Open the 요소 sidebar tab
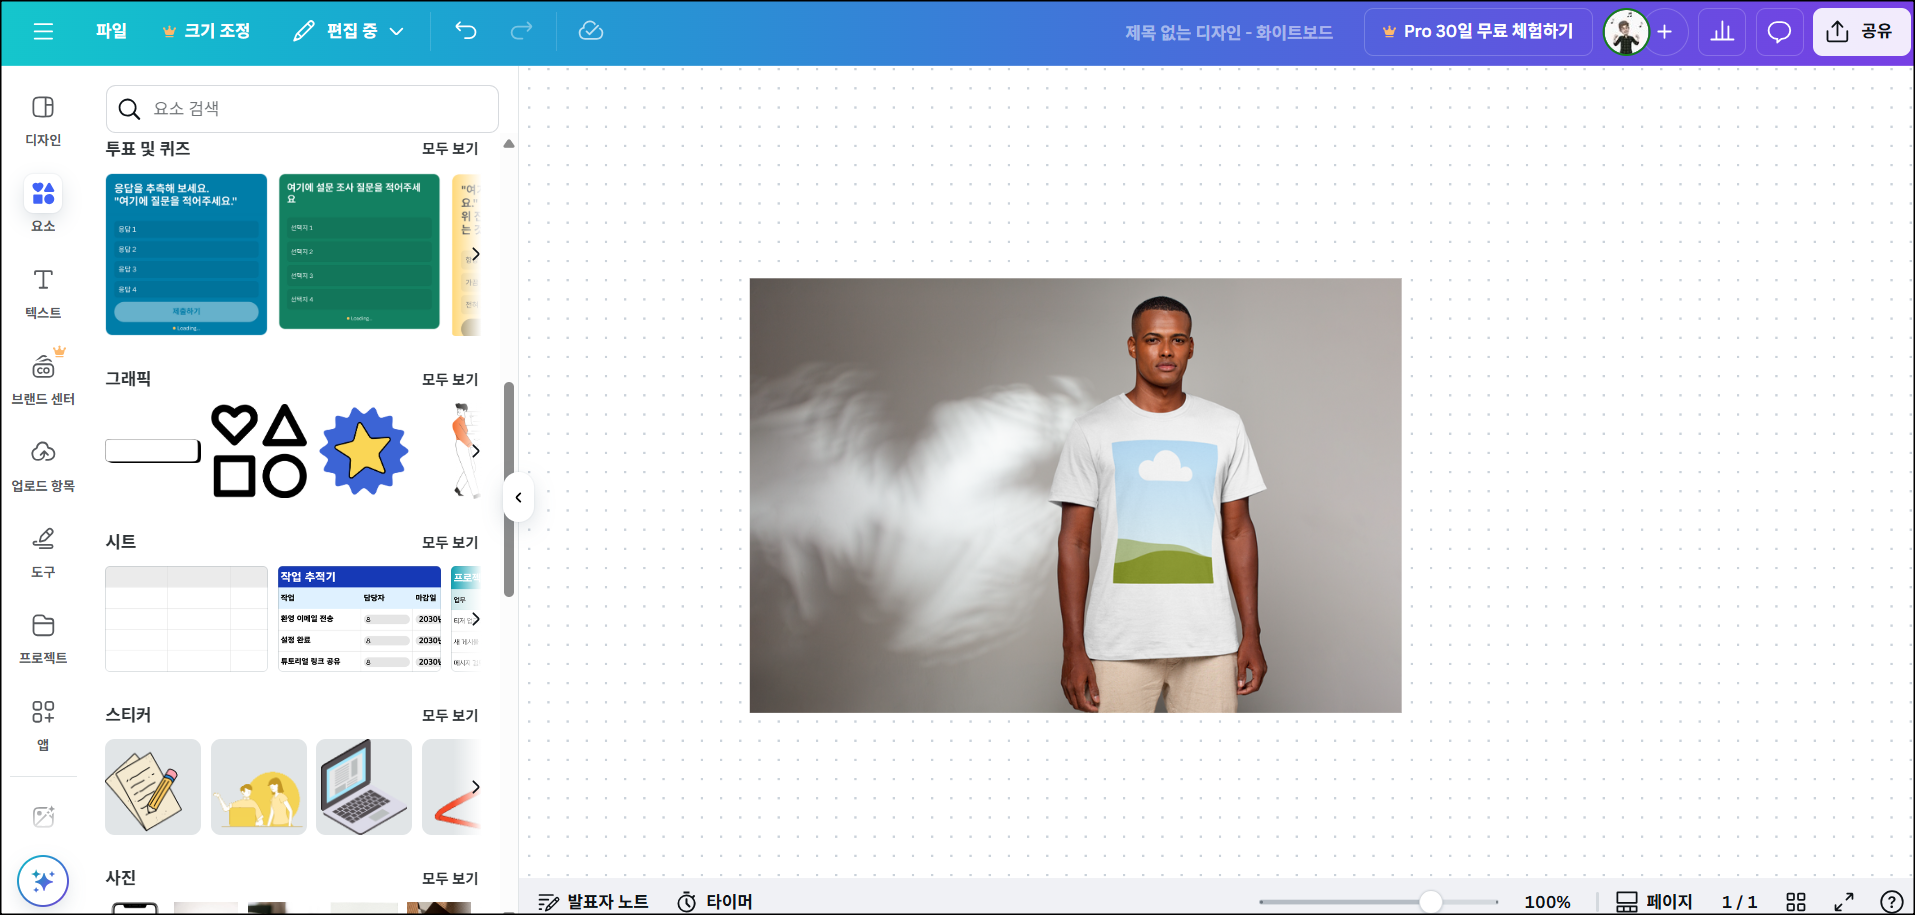This screenshot has width=1915, height=915. pos(43,204)
